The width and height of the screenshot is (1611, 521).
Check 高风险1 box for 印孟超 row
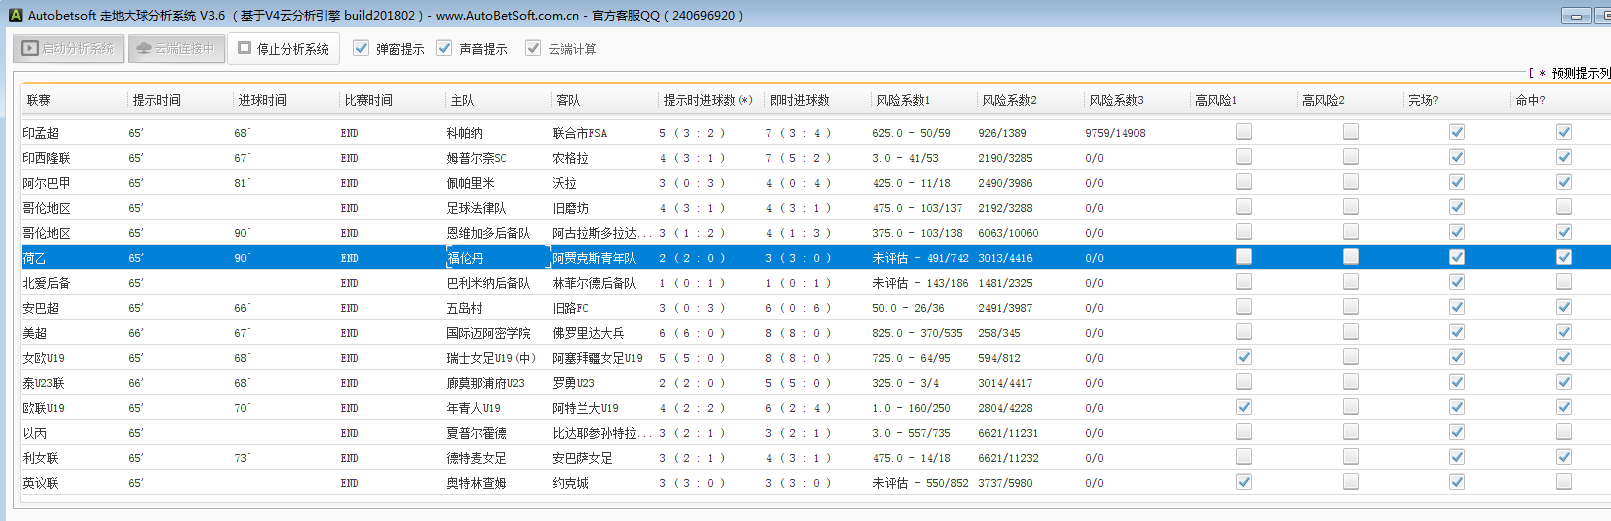(1244, 132)
